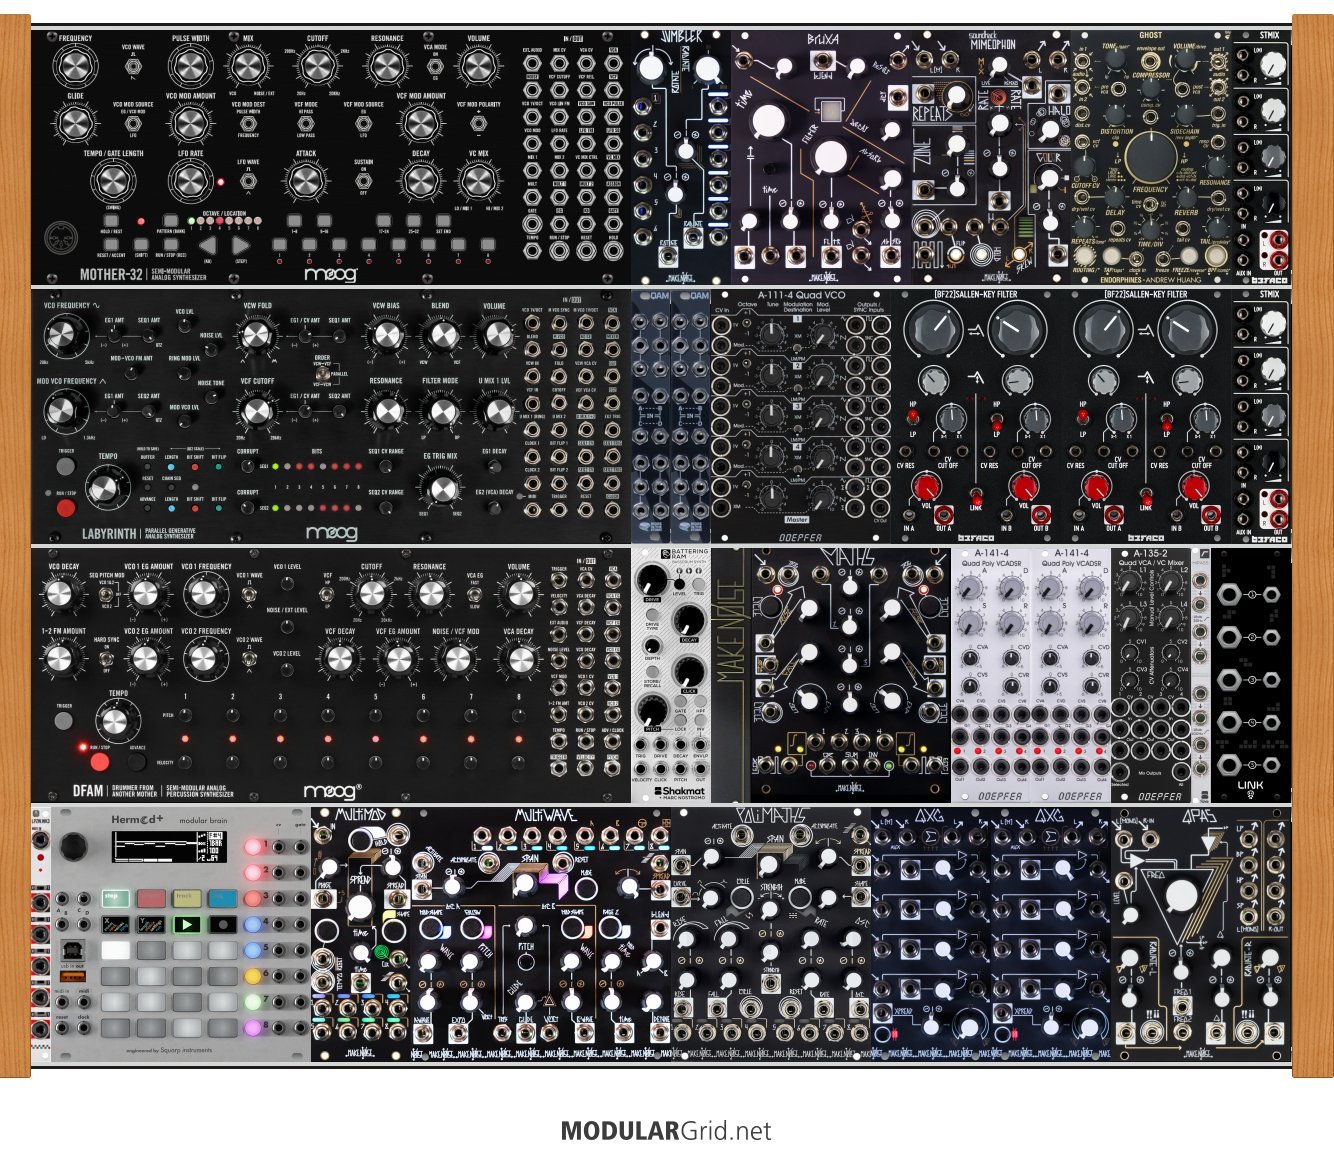This screenshot has height=1152, width=1334.
Task: Flip the Mother-32 VCO WAVE switch
Action: point(134,67)
